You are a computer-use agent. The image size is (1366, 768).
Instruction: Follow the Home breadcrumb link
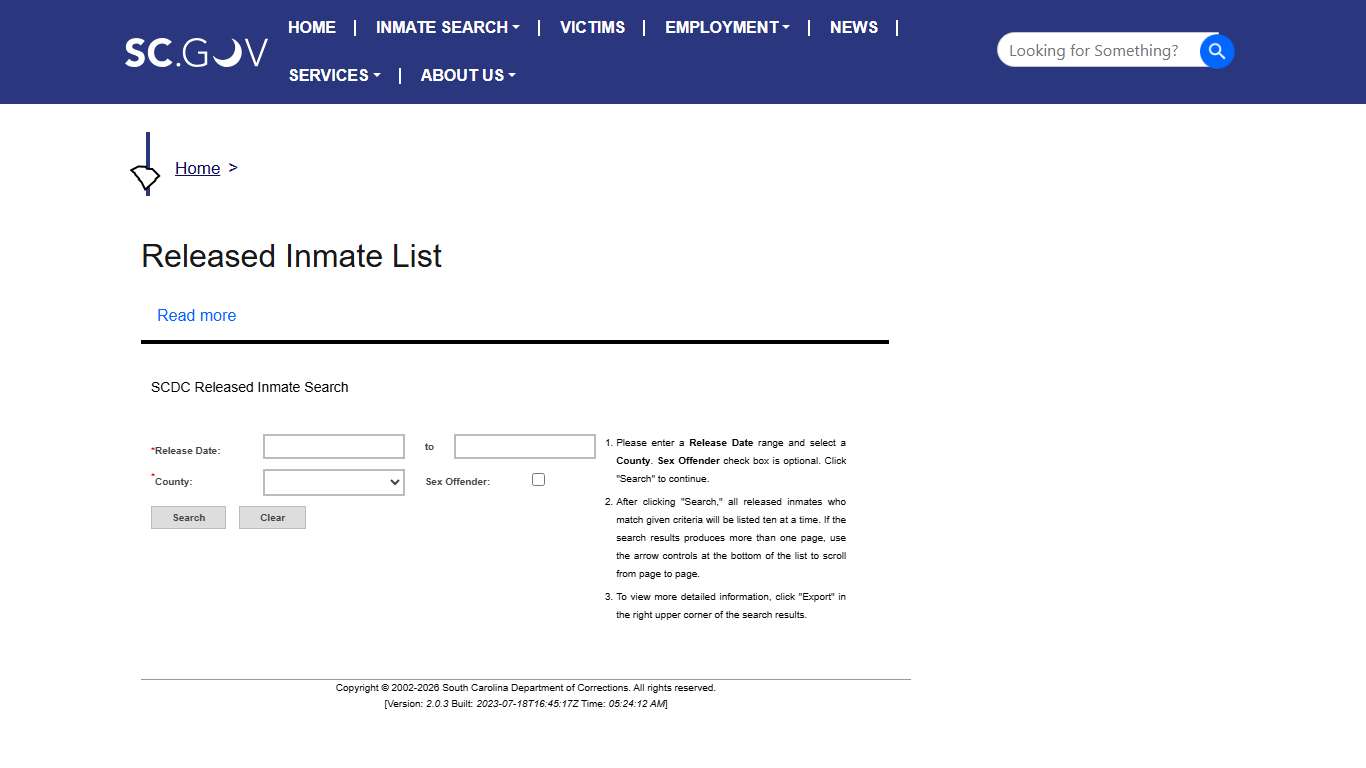point(197,168)
